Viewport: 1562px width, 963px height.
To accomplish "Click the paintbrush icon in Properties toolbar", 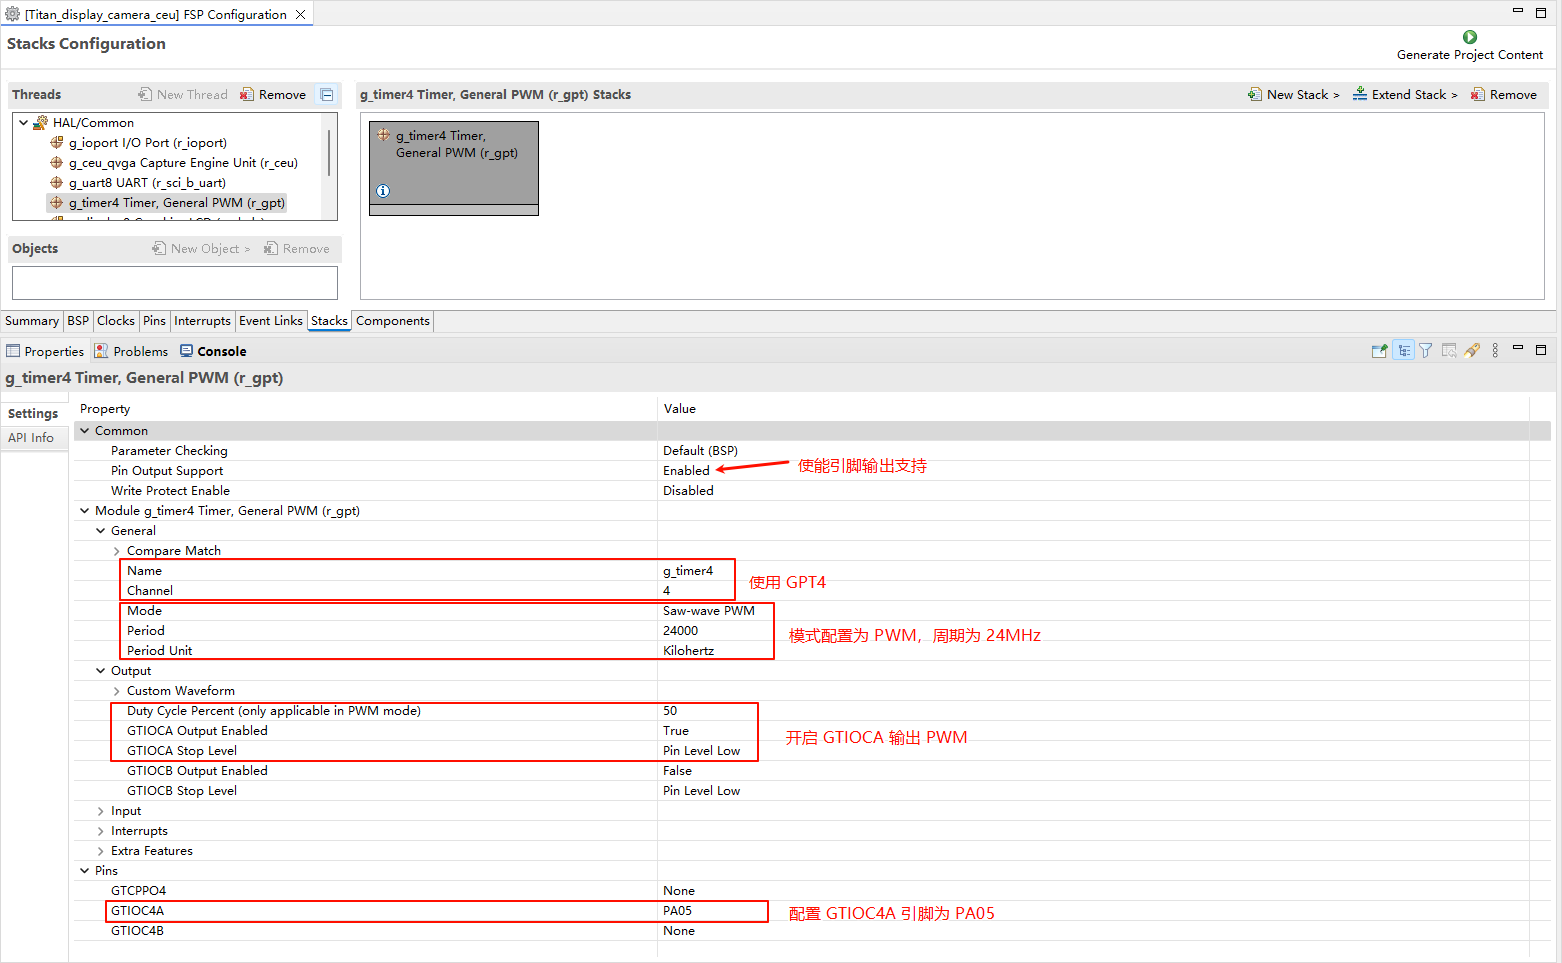I will [x=1472, y=351].
